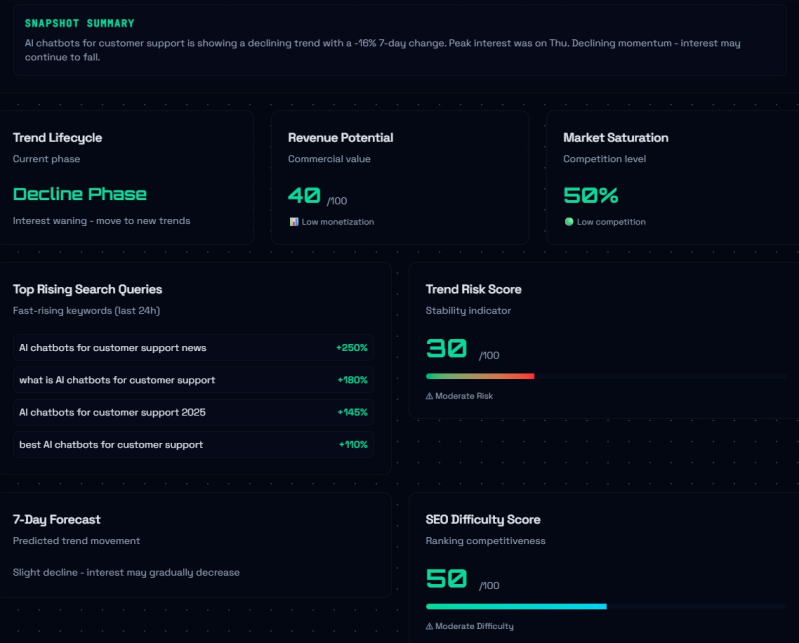Image resolution: width=799 pixels, height=643 pixels.
Task: Click the warning icon beside Moderate Difficulty
Action: (429, 626)
